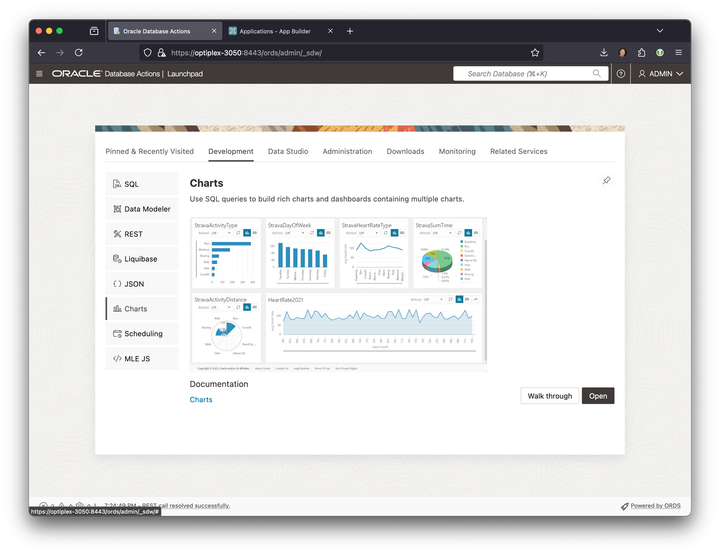Click the Charts dashboard preview thumbnail
This screenshot has height=554, width=720.
coord(338,294)
